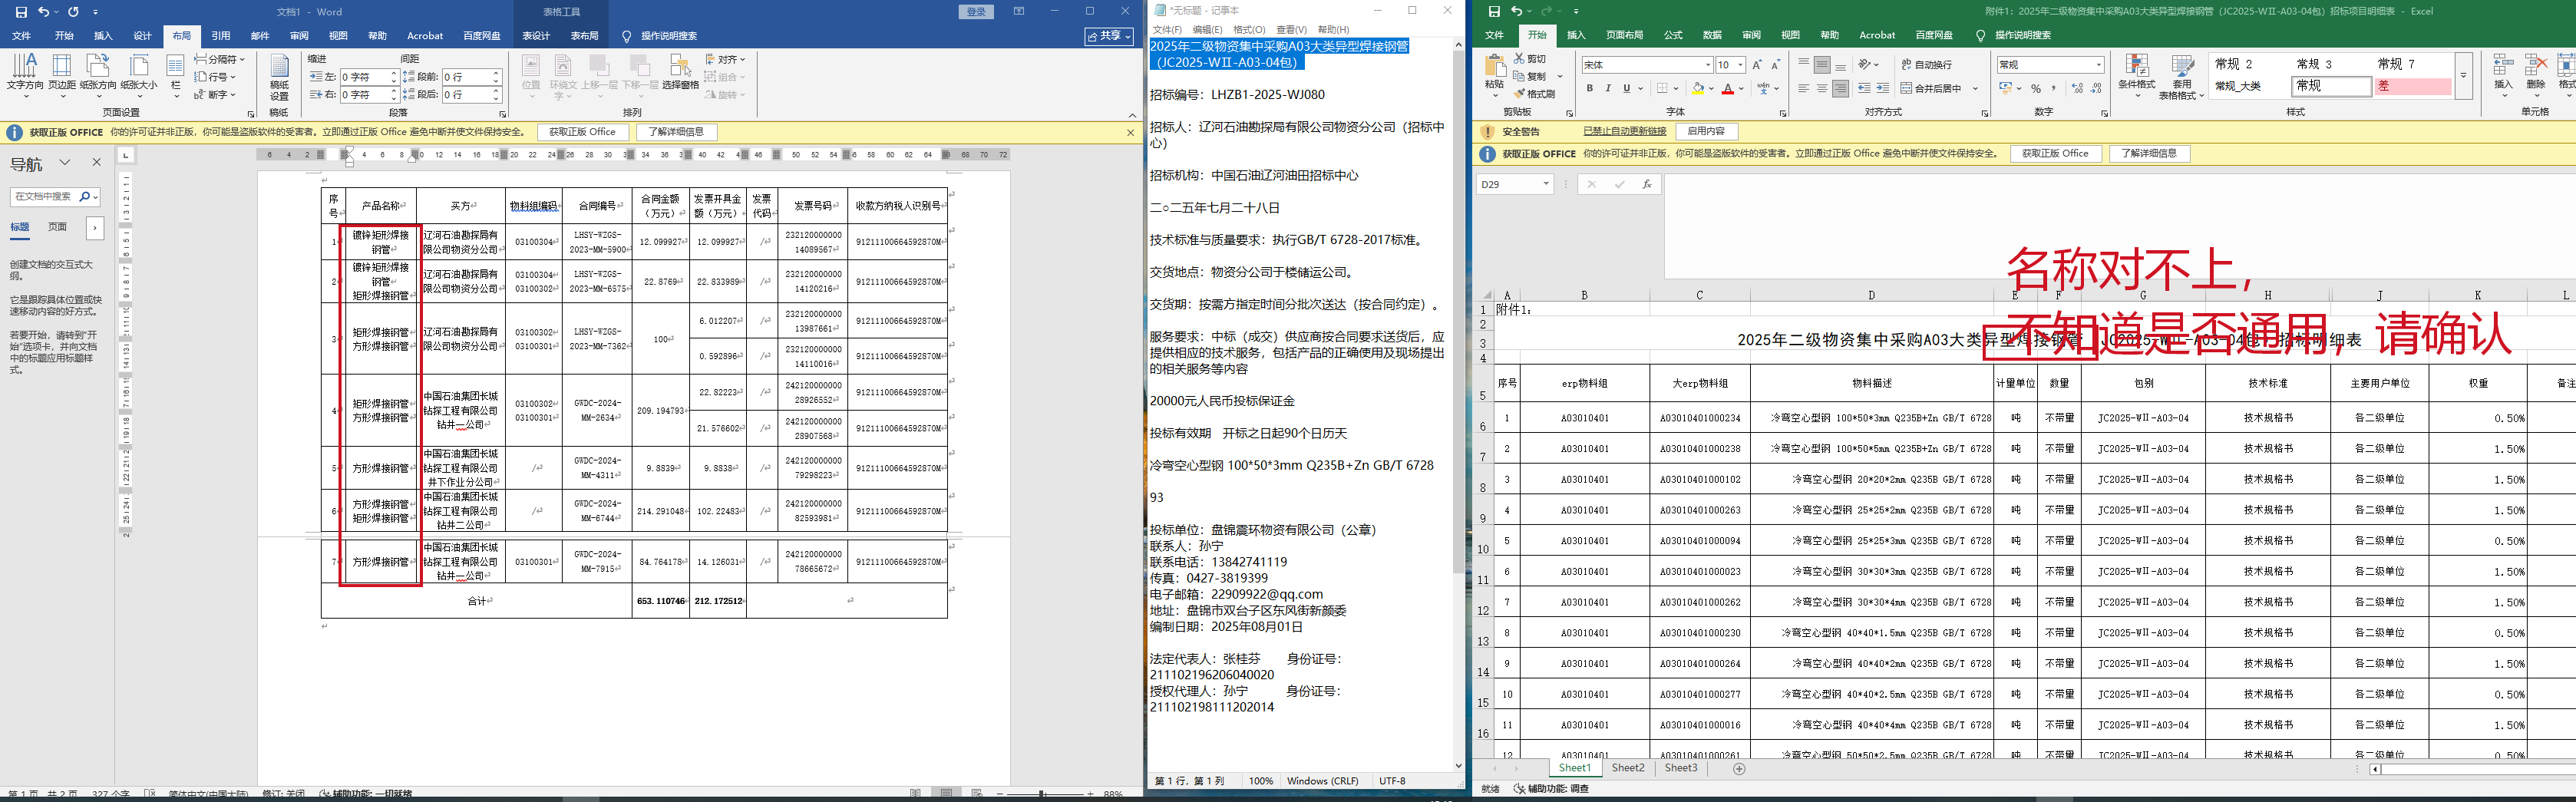This screenshot has height=802, width=2576.
Task: Toggle center horizontal alignment in Excel
Action: (x=1822, y=89)
